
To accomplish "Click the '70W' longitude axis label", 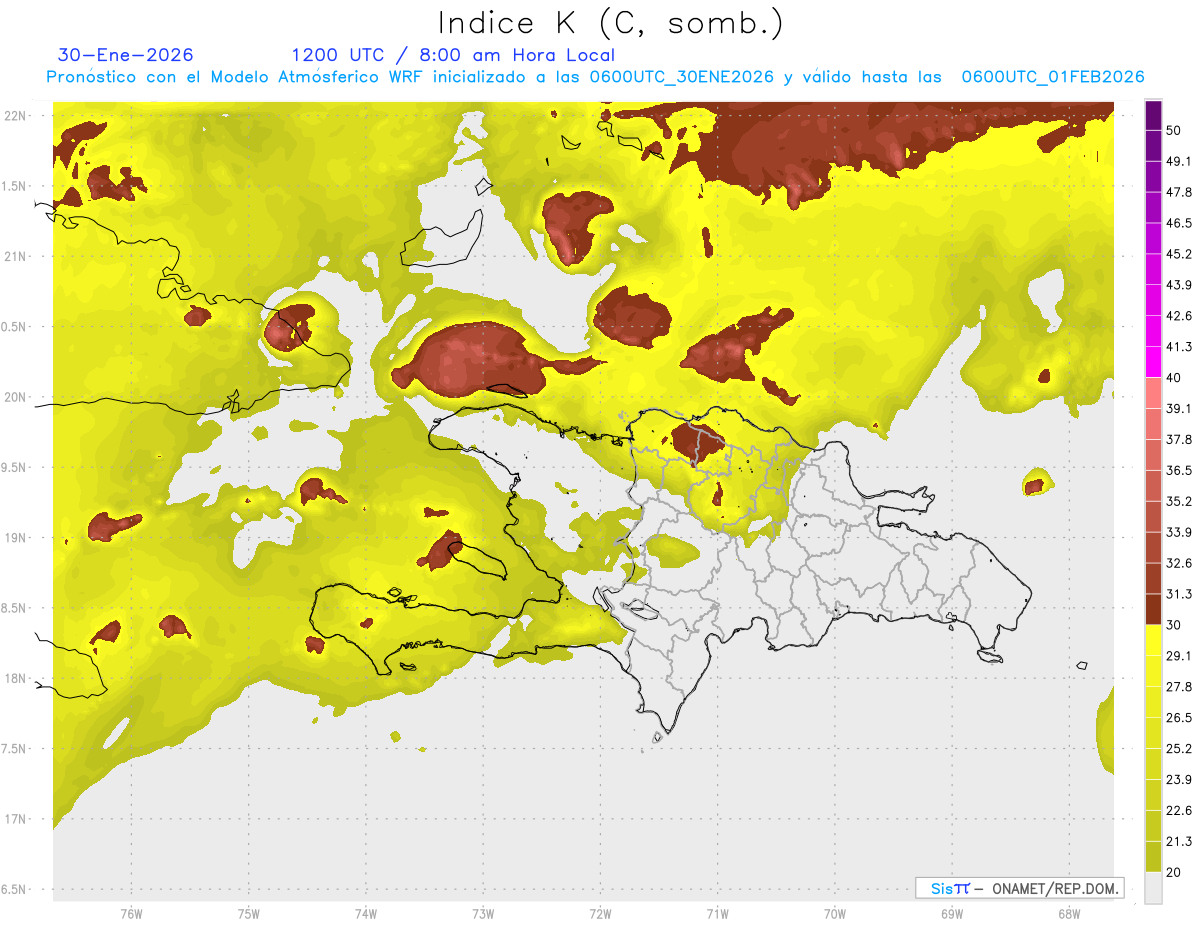I will [x=835, y=914].
